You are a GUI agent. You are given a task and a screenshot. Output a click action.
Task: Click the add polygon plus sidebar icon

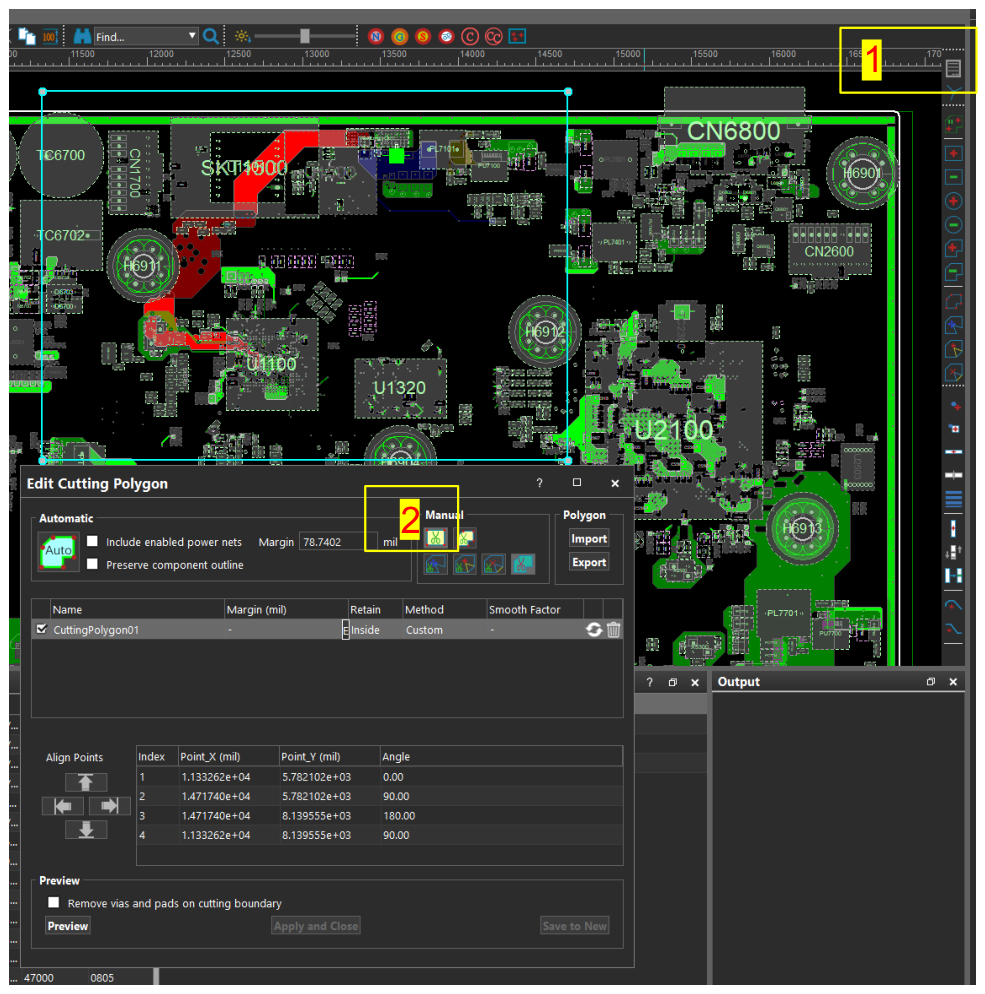[x=953, y=248]
